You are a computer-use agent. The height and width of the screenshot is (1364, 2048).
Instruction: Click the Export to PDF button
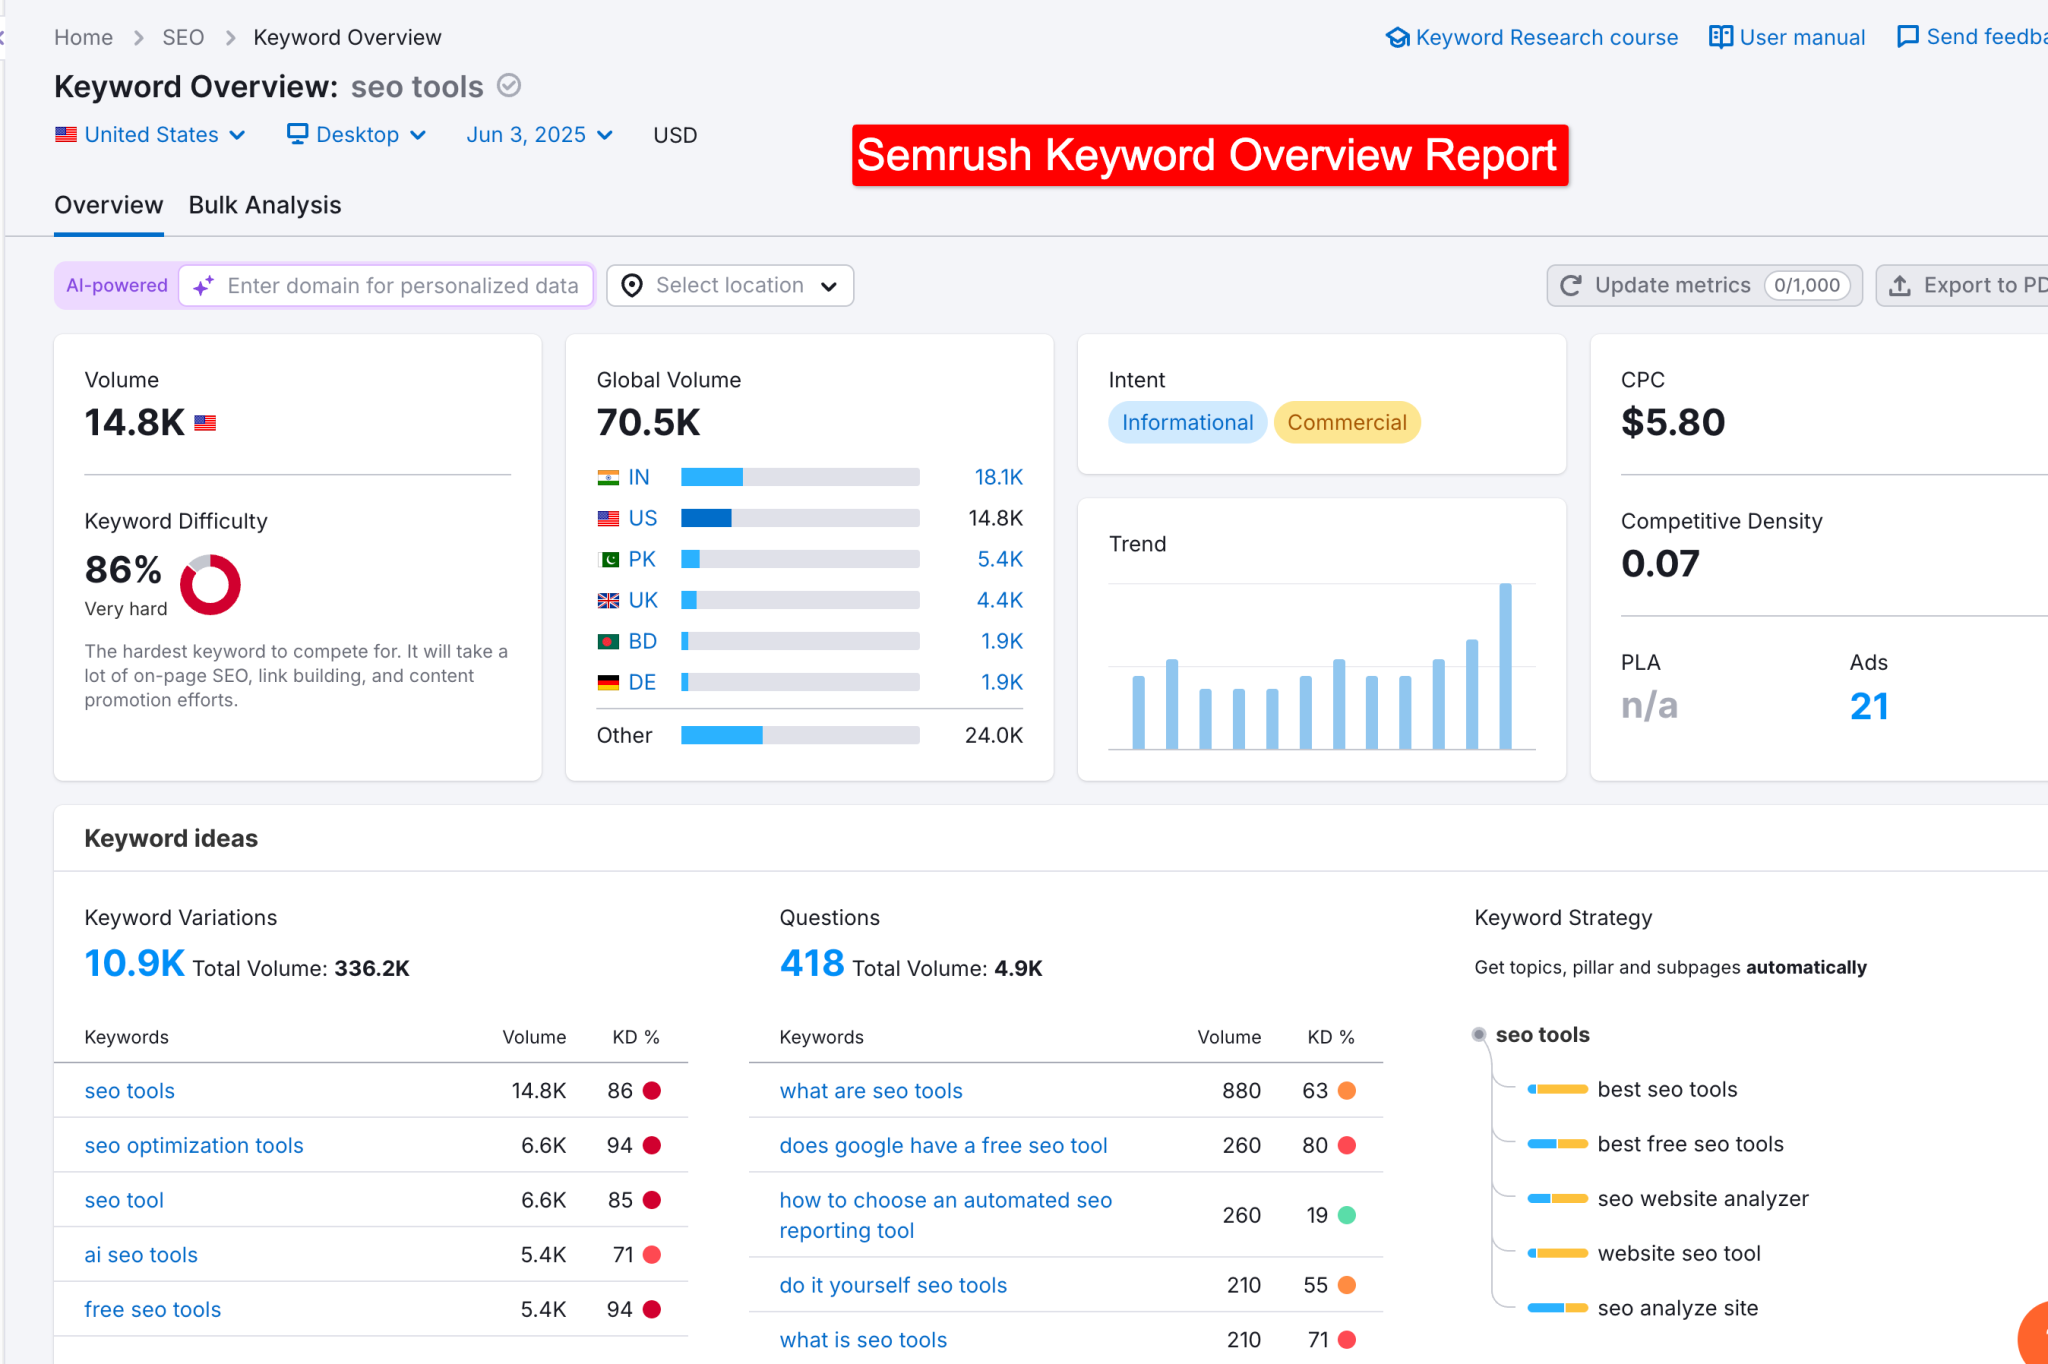click(1962, 286)
